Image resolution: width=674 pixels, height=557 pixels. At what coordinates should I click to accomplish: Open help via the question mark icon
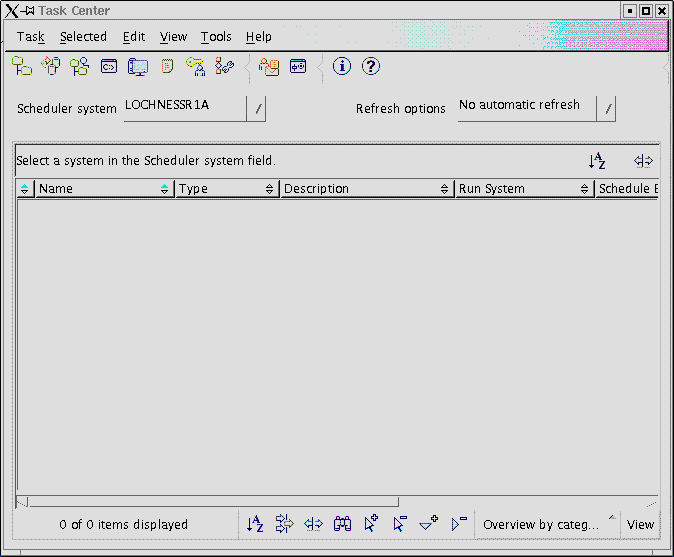click(371, 67)
